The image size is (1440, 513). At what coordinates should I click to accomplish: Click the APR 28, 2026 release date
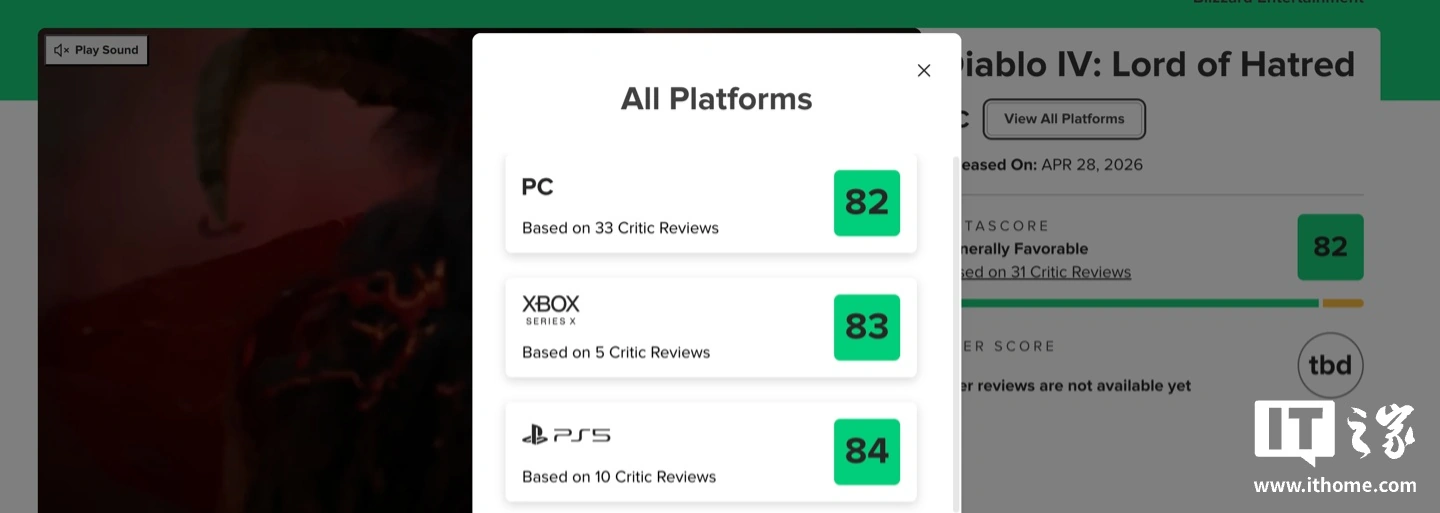point(1092,165)
